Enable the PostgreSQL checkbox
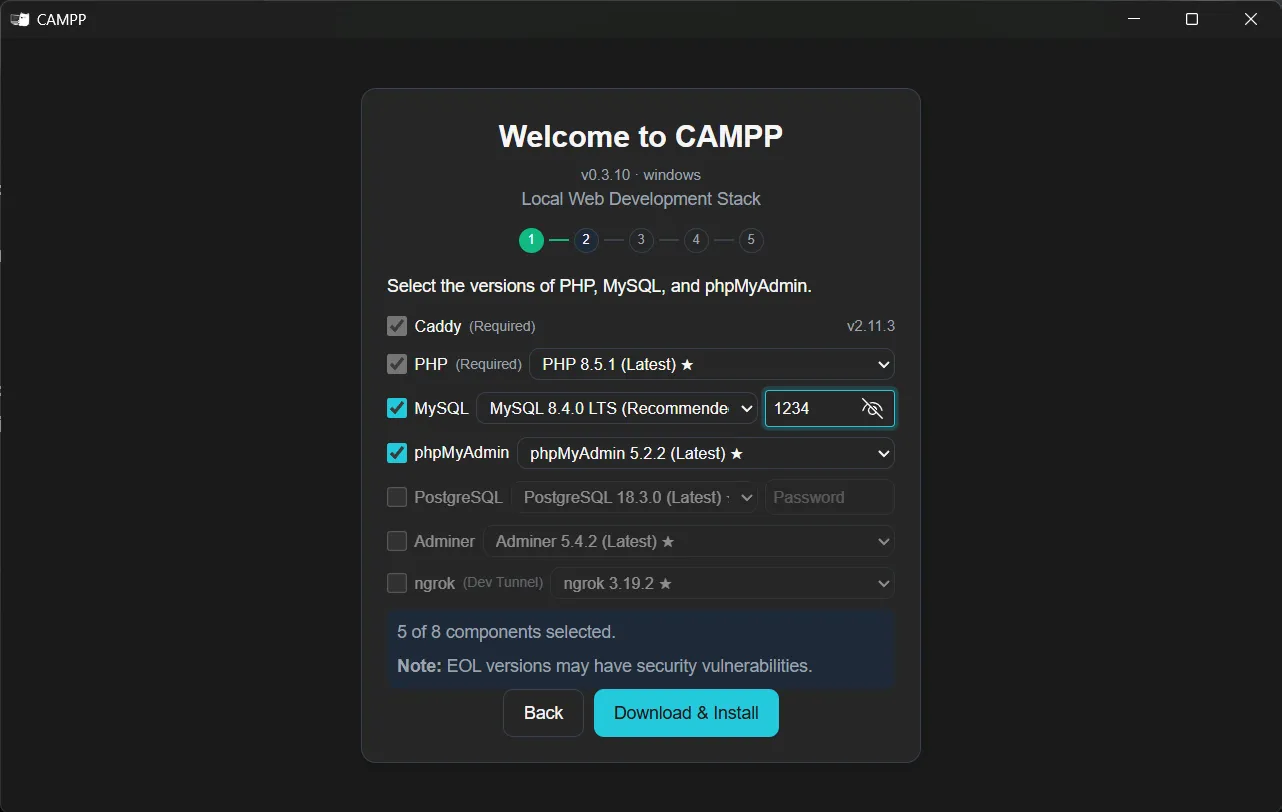Image resolution: width=1282 pixels, height=812 pixels. (x=397, y=497)
